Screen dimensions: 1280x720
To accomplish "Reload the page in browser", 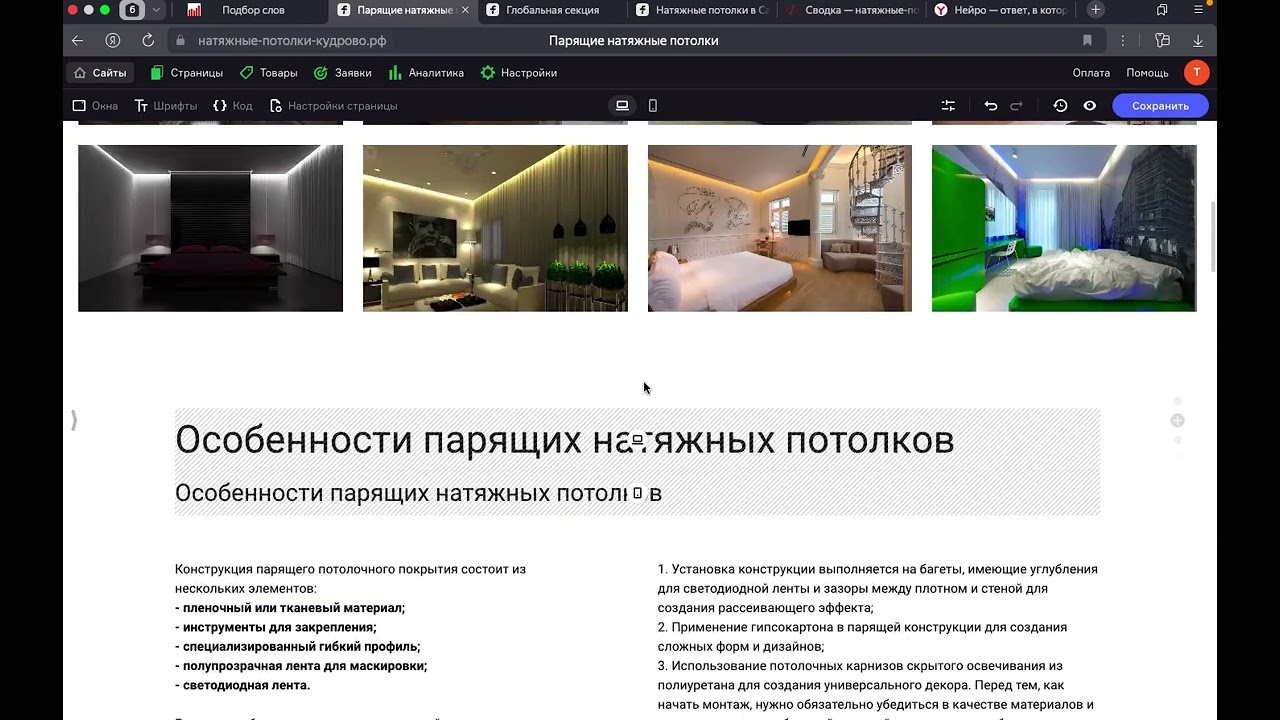I will (148, 41).
